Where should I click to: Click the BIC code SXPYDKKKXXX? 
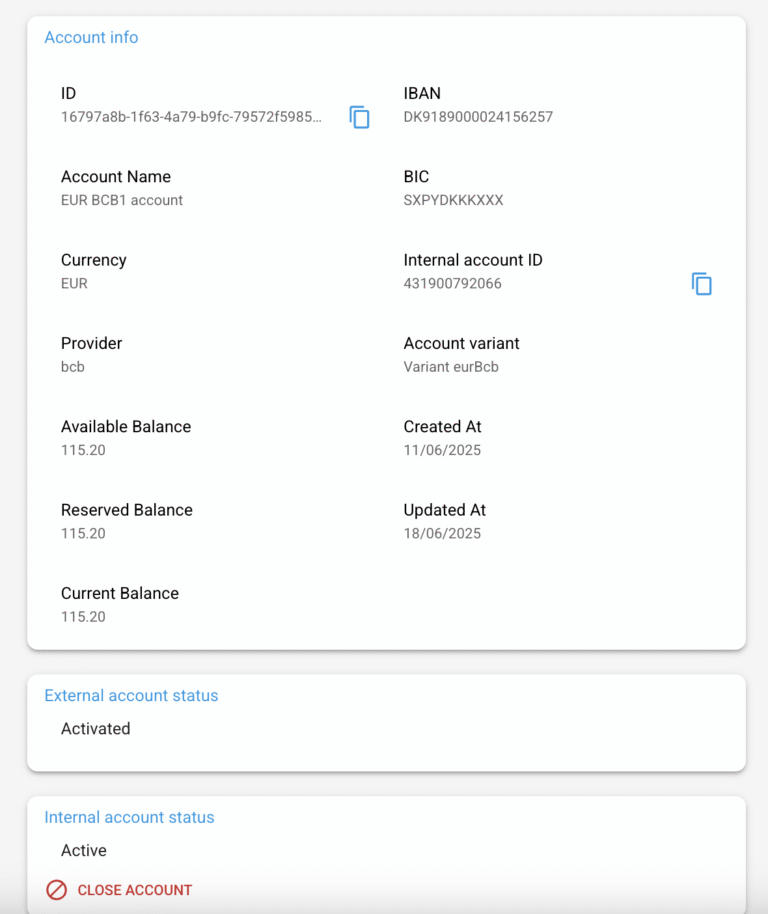pyautogui.click(x=453, y=200)
